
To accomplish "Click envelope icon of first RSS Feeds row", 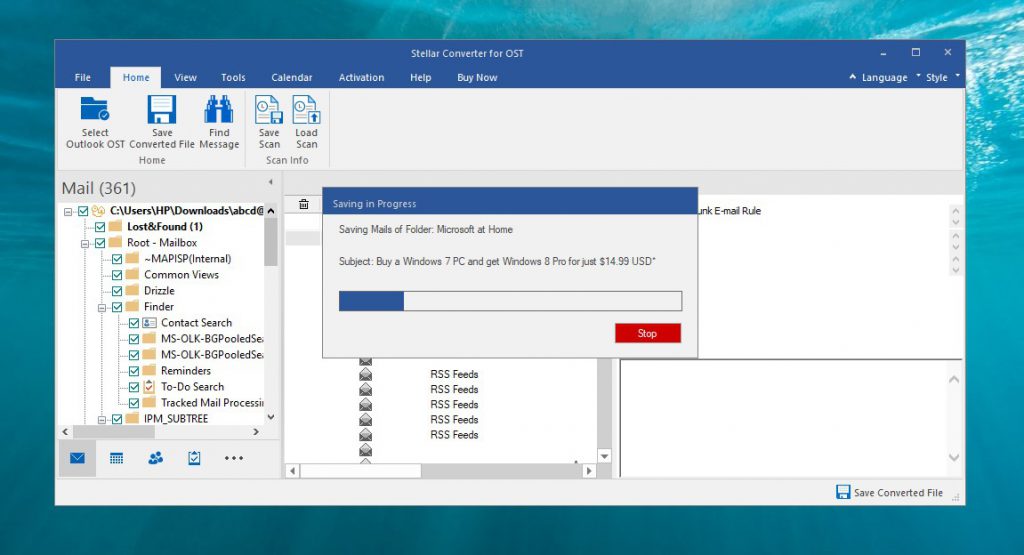I will (x=366, y=374).
